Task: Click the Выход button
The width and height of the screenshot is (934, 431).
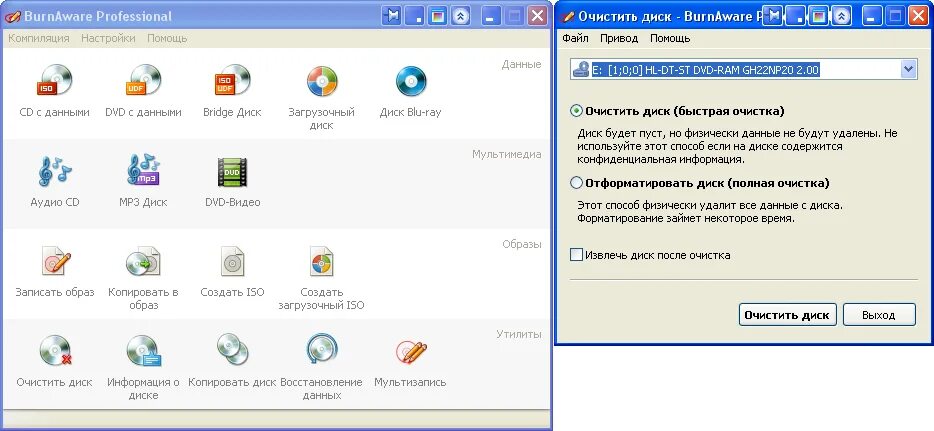Action: click(x=879, y=315)
